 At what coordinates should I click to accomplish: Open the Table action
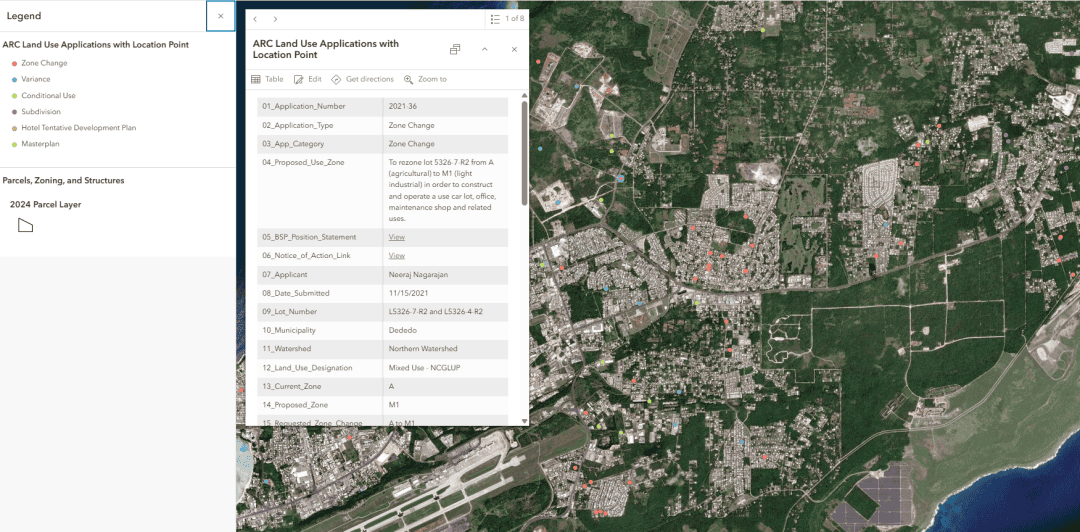pos(267,79)
